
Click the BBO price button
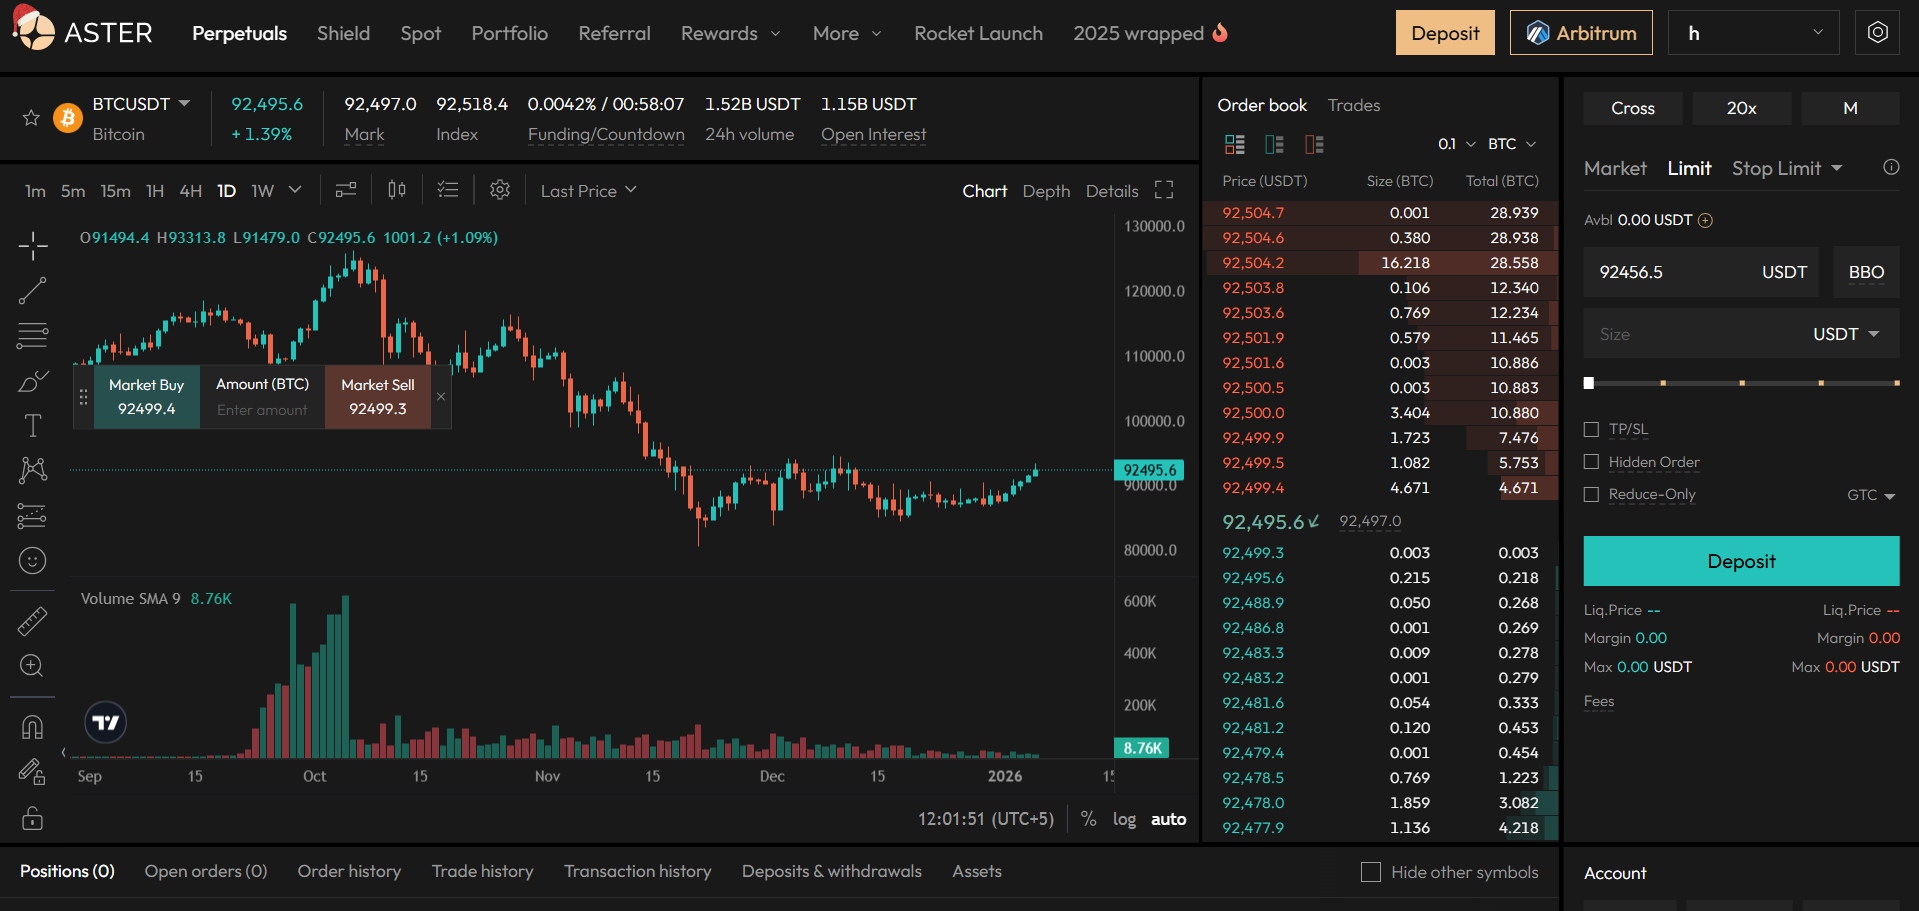coord(1866,272)
